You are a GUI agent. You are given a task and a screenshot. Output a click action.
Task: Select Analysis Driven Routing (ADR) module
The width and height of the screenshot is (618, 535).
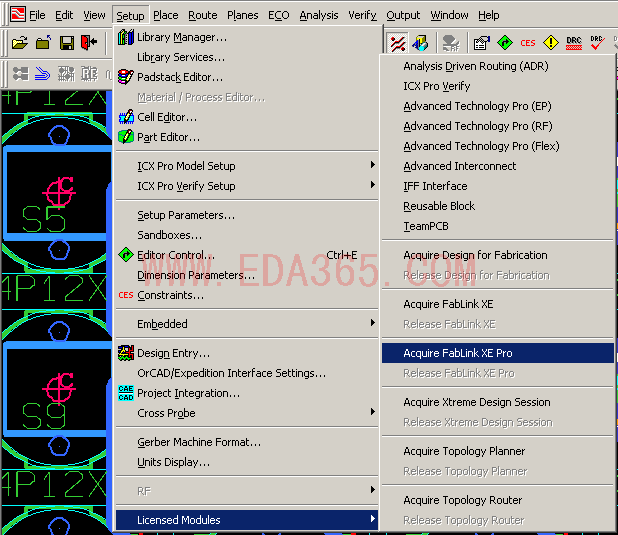498,66
